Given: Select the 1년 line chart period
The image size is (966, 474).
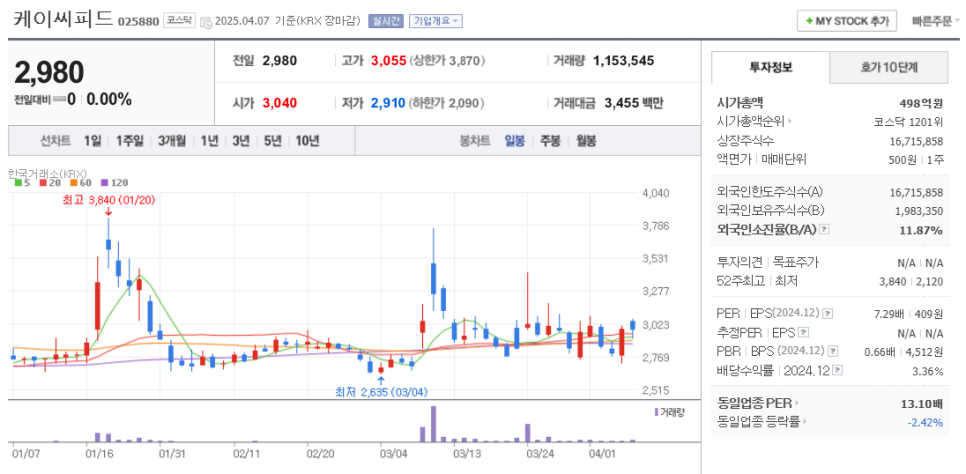Looking at the screenshot, I should pyautogui.click(x=209, y=141).
